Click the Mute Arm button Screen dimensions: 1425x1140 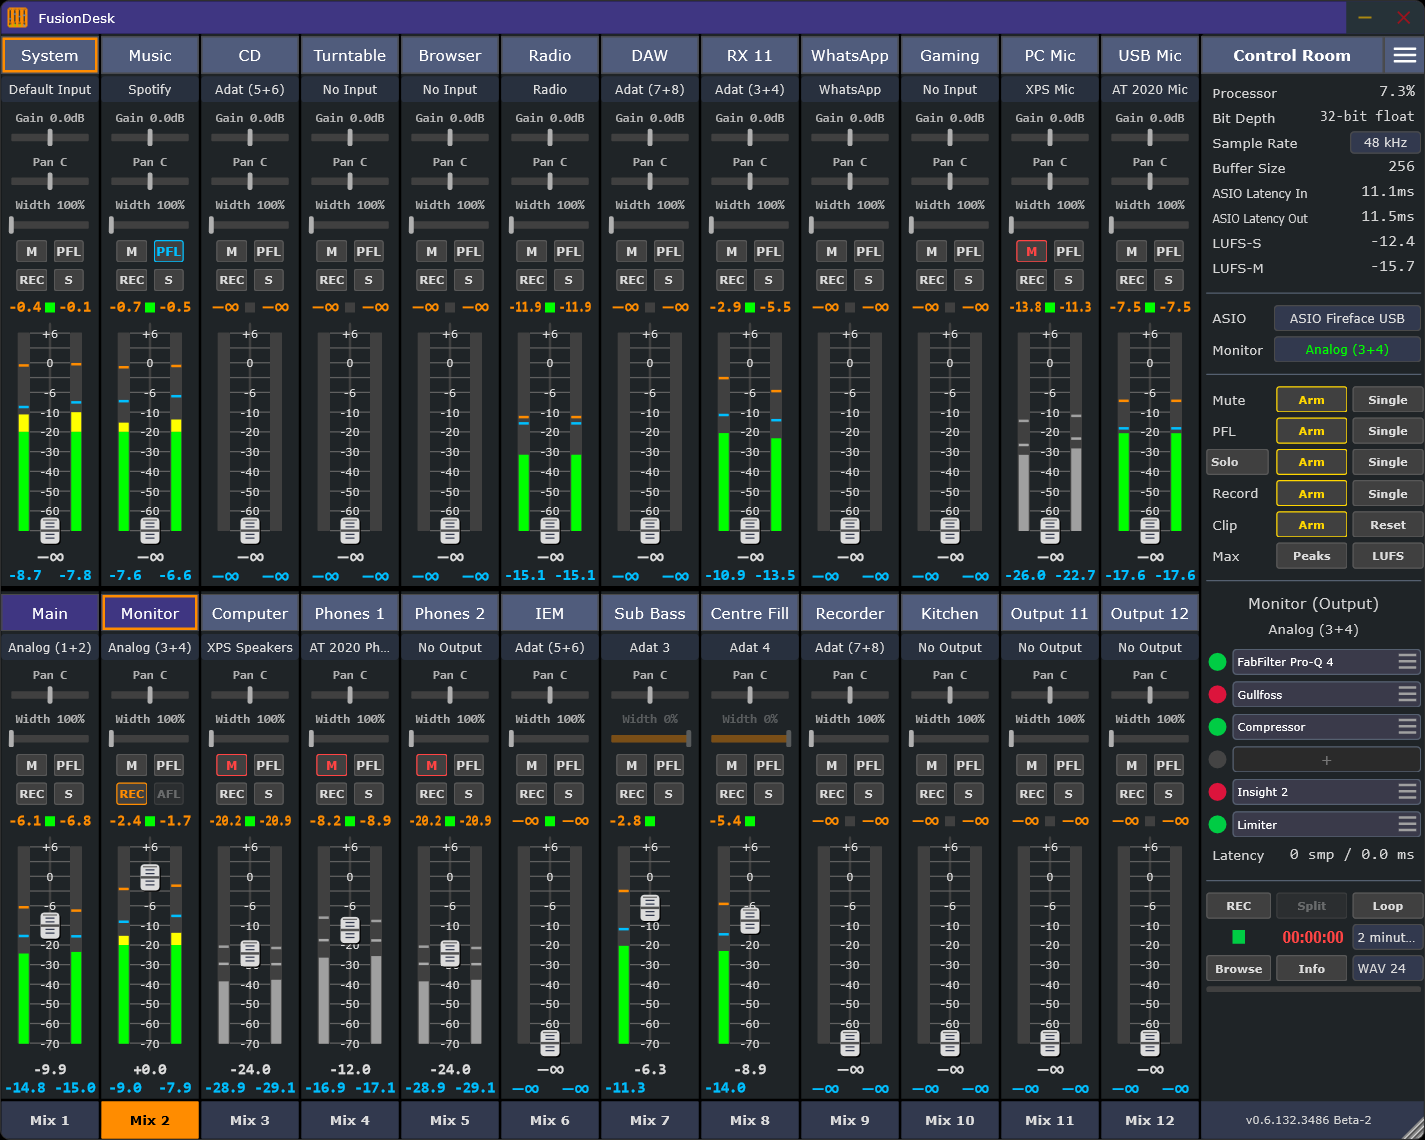[x=1311, y=400]
